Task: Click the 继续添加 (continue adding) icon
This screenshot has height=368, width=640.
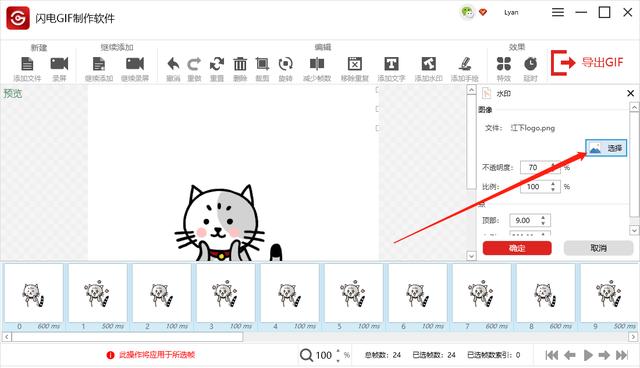Action: click(99, 64)
